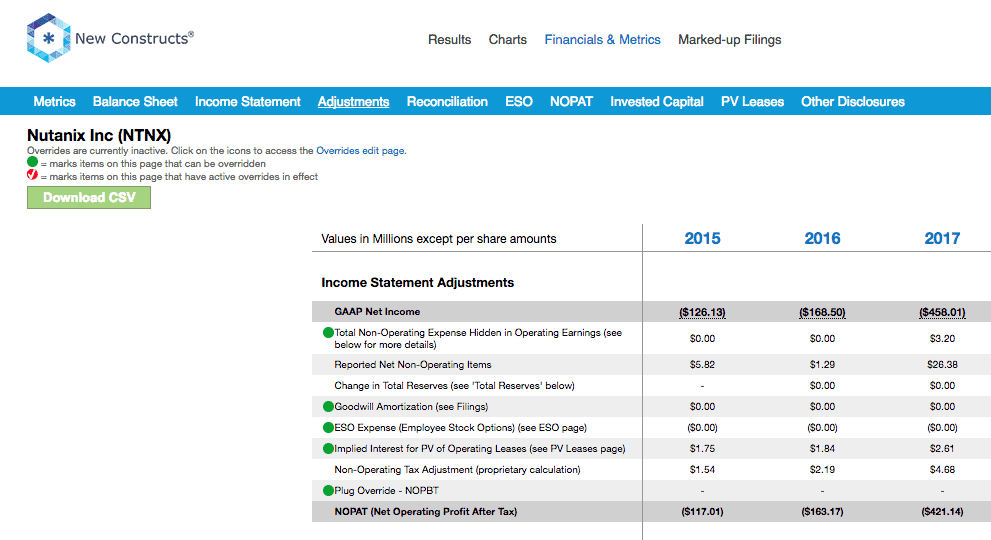The height and width of the screenshot is (540, 991).
Task: Click the 2015 column header
Action: [702, 238]
